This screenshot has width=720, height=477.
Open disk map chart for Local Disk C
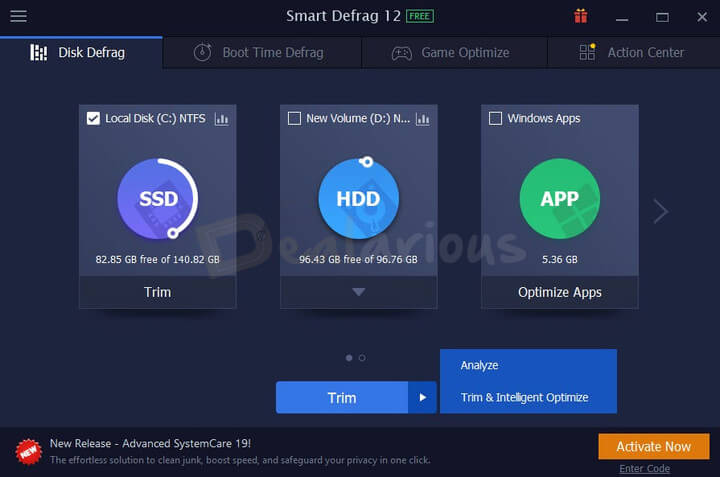(222, 119)
